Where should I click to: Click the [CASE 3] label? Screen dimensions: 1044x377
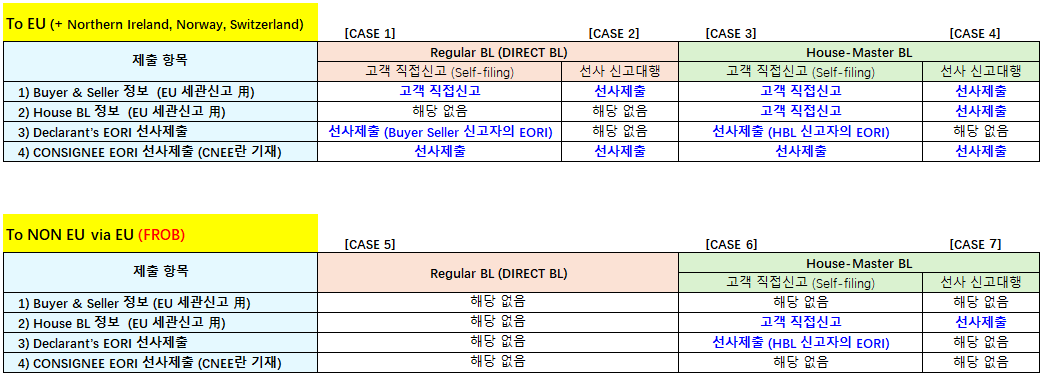(730, 33)
